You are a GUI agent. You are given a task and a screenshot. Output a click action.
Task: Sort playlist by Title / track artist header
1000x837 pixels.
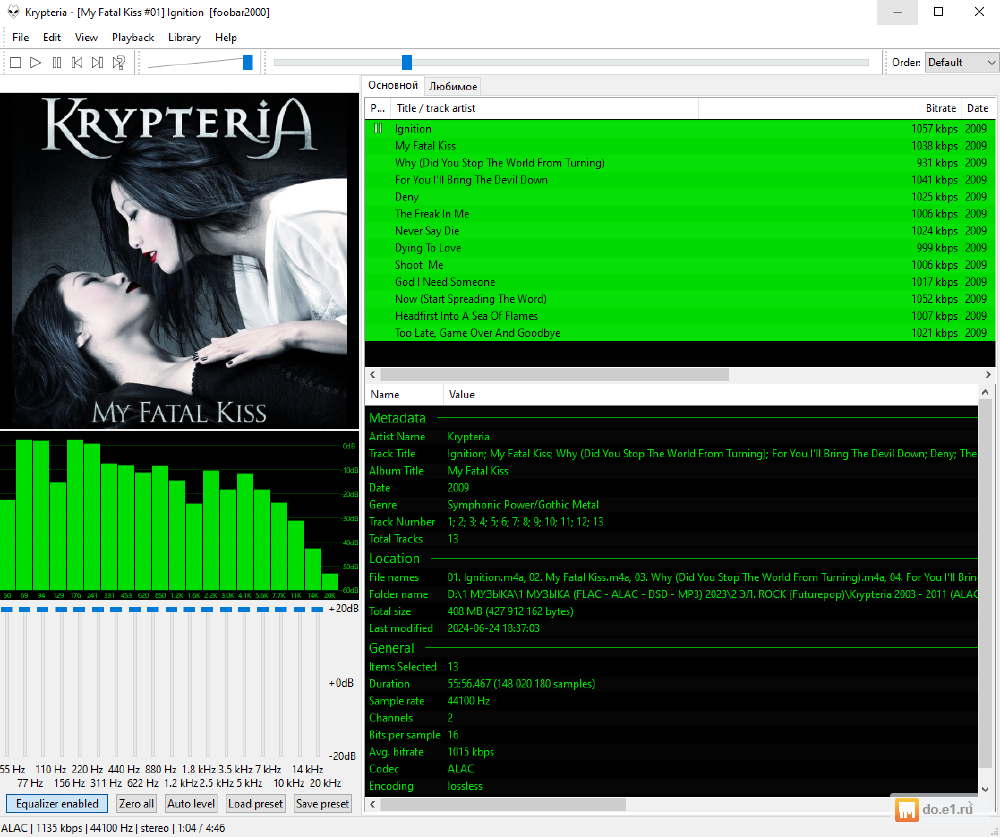pos(435,108)
